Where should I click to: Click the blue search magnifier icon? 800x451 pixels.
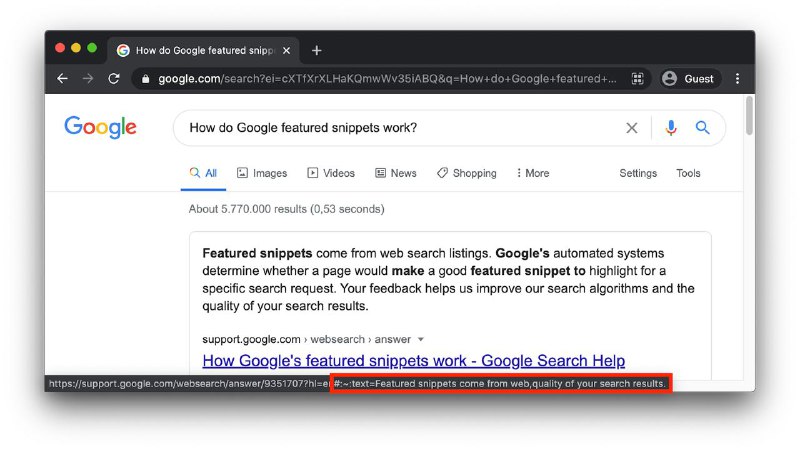[703, 128]
